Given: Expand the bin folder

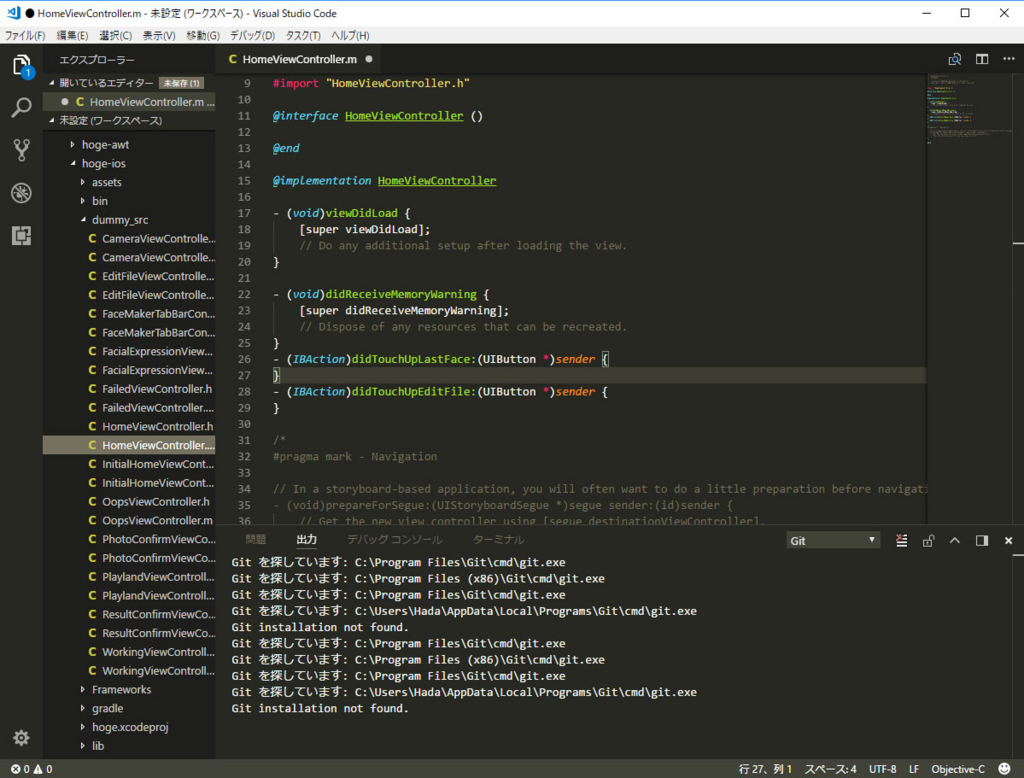Looking at the screenshot, I should tap(82, 201).
